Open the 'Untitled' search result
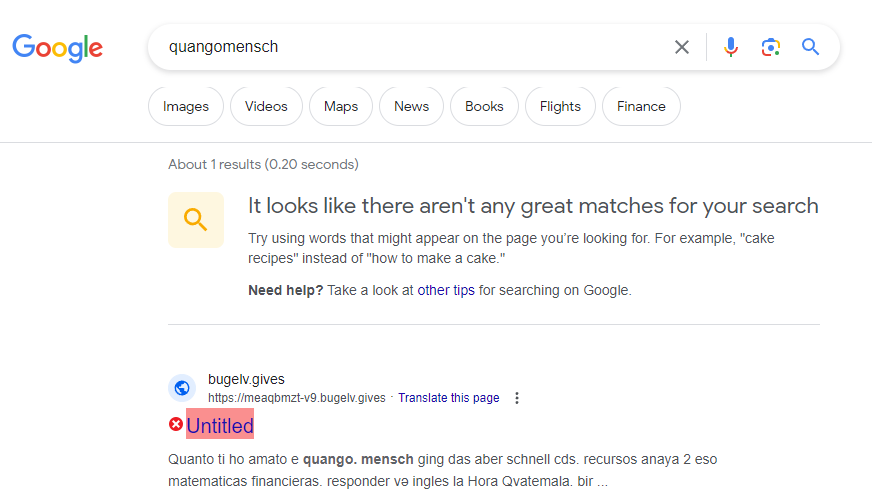The height and width of the screenshot is (500, 872). [x=220, y=425]
